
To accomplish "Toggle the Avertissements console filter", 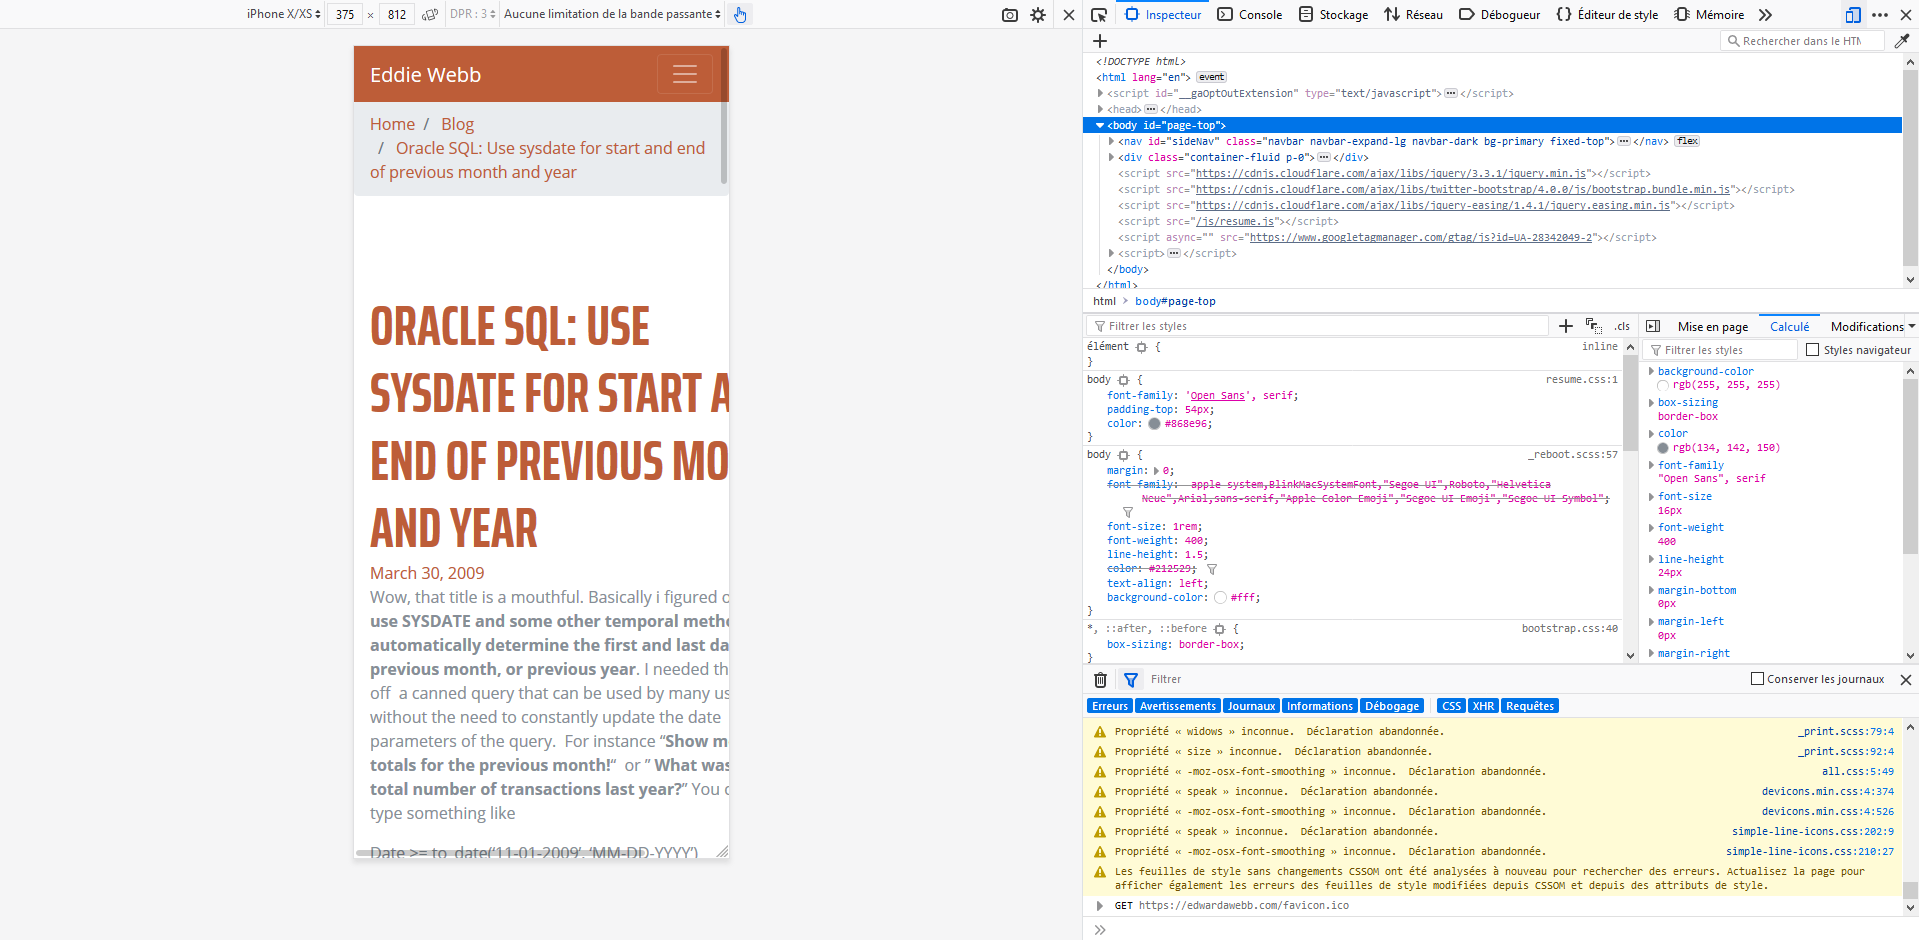I will click(x=1177, y=706).
